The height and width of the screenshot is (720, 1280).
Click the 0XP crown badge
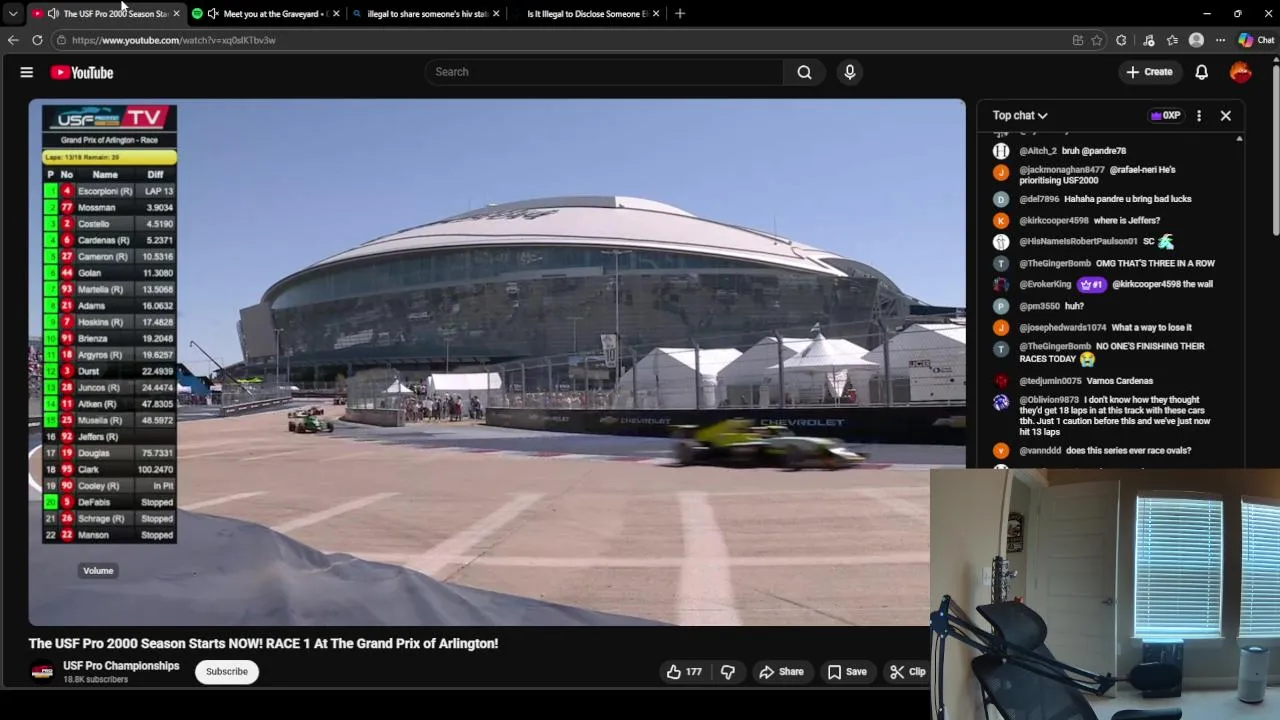point(1166,115)
